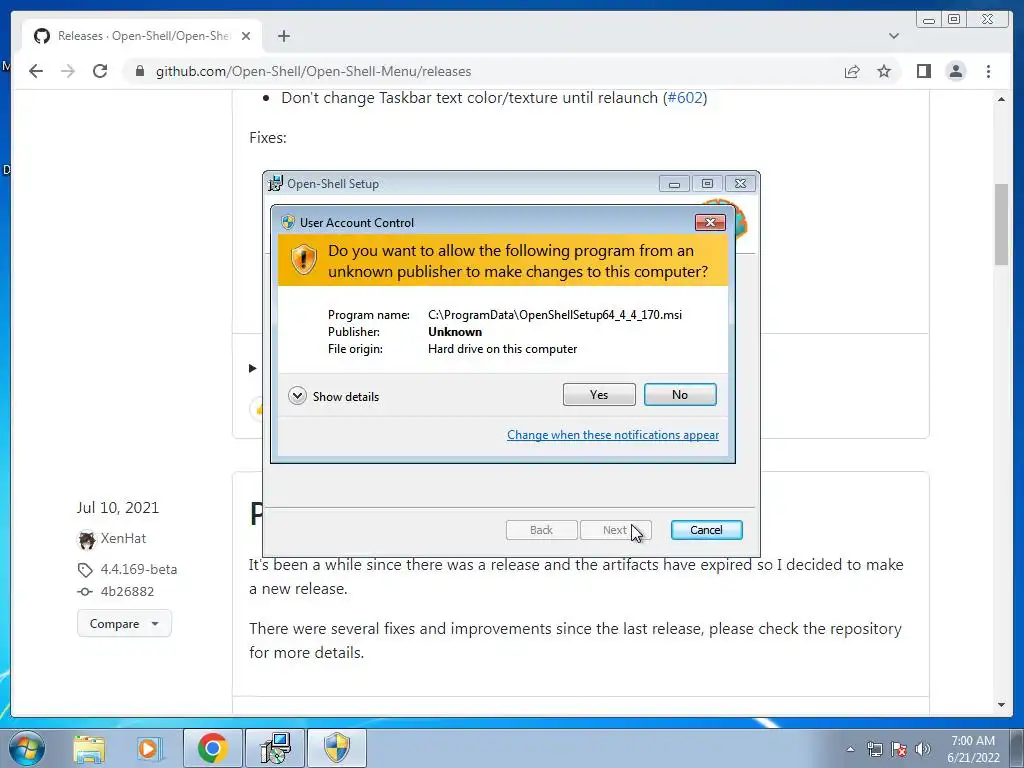Click Program name path text in UAC dialog
1024x768 pixels.
[x=554, y=315]
